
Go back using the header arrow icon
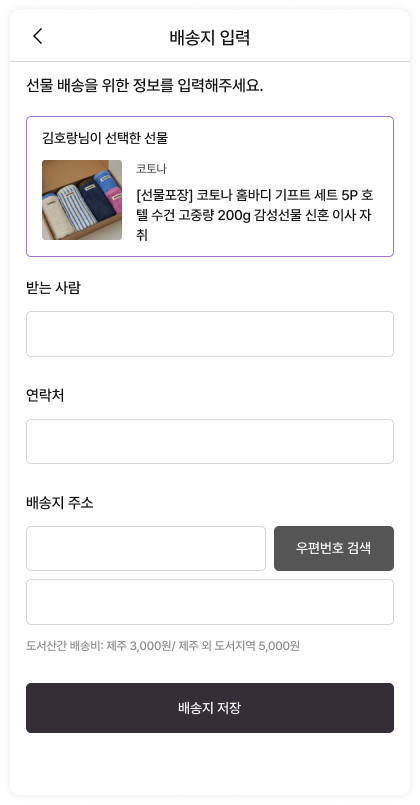click(37, 36)
